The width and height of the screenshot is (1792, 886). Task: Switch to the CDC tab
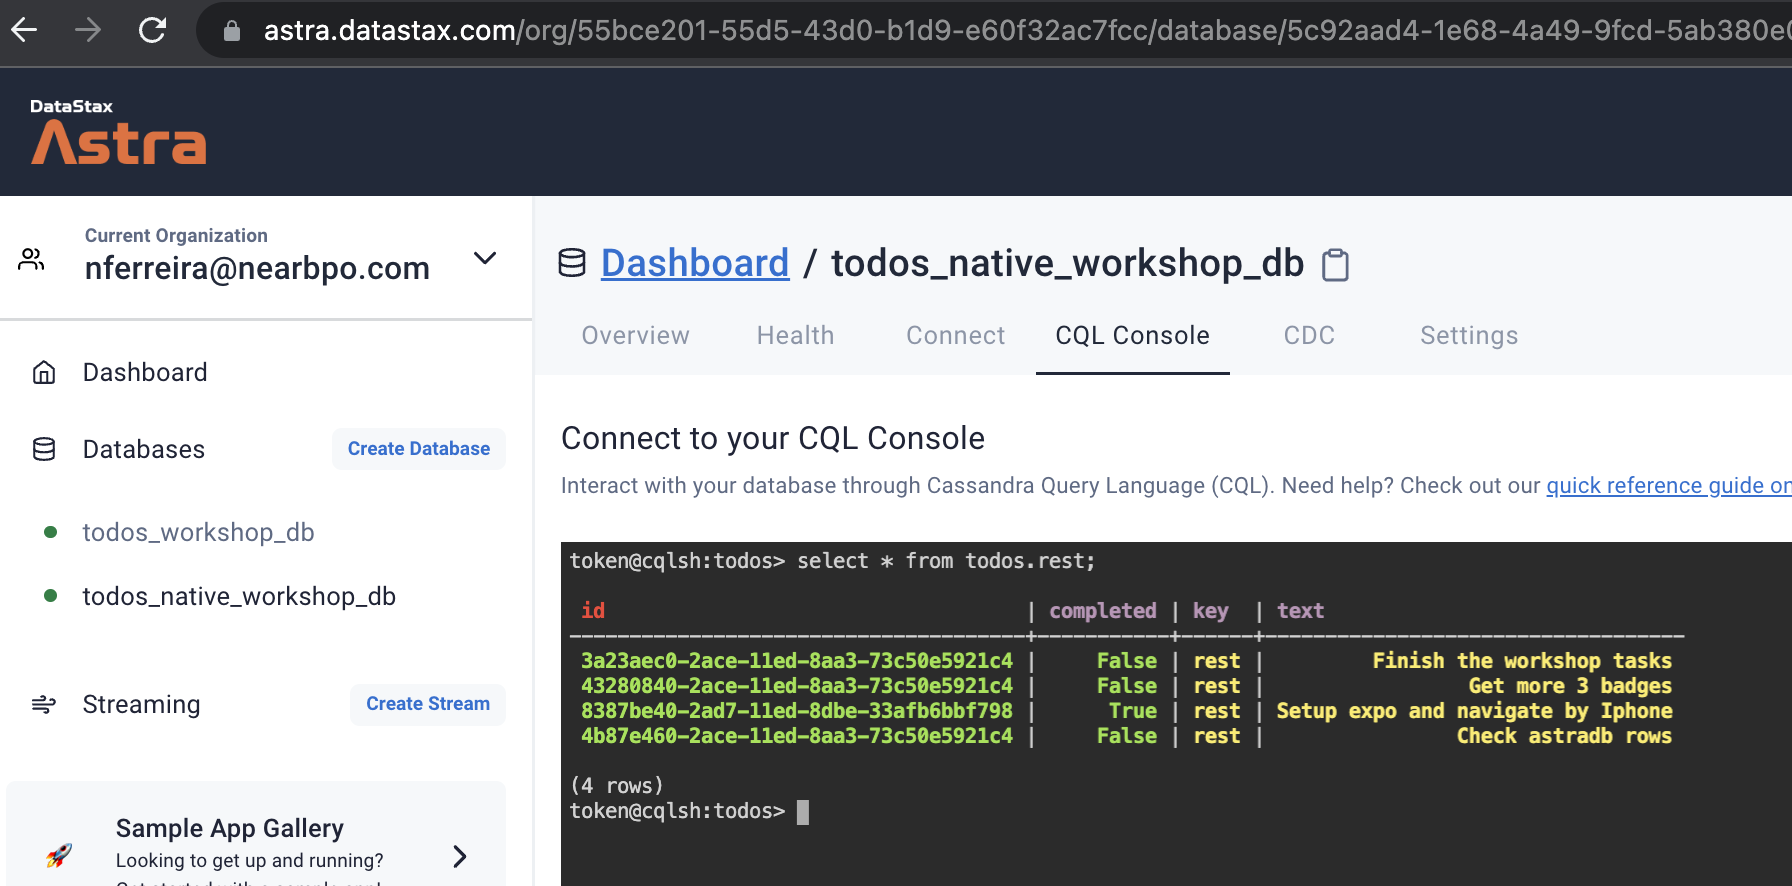pos(1309,335)
